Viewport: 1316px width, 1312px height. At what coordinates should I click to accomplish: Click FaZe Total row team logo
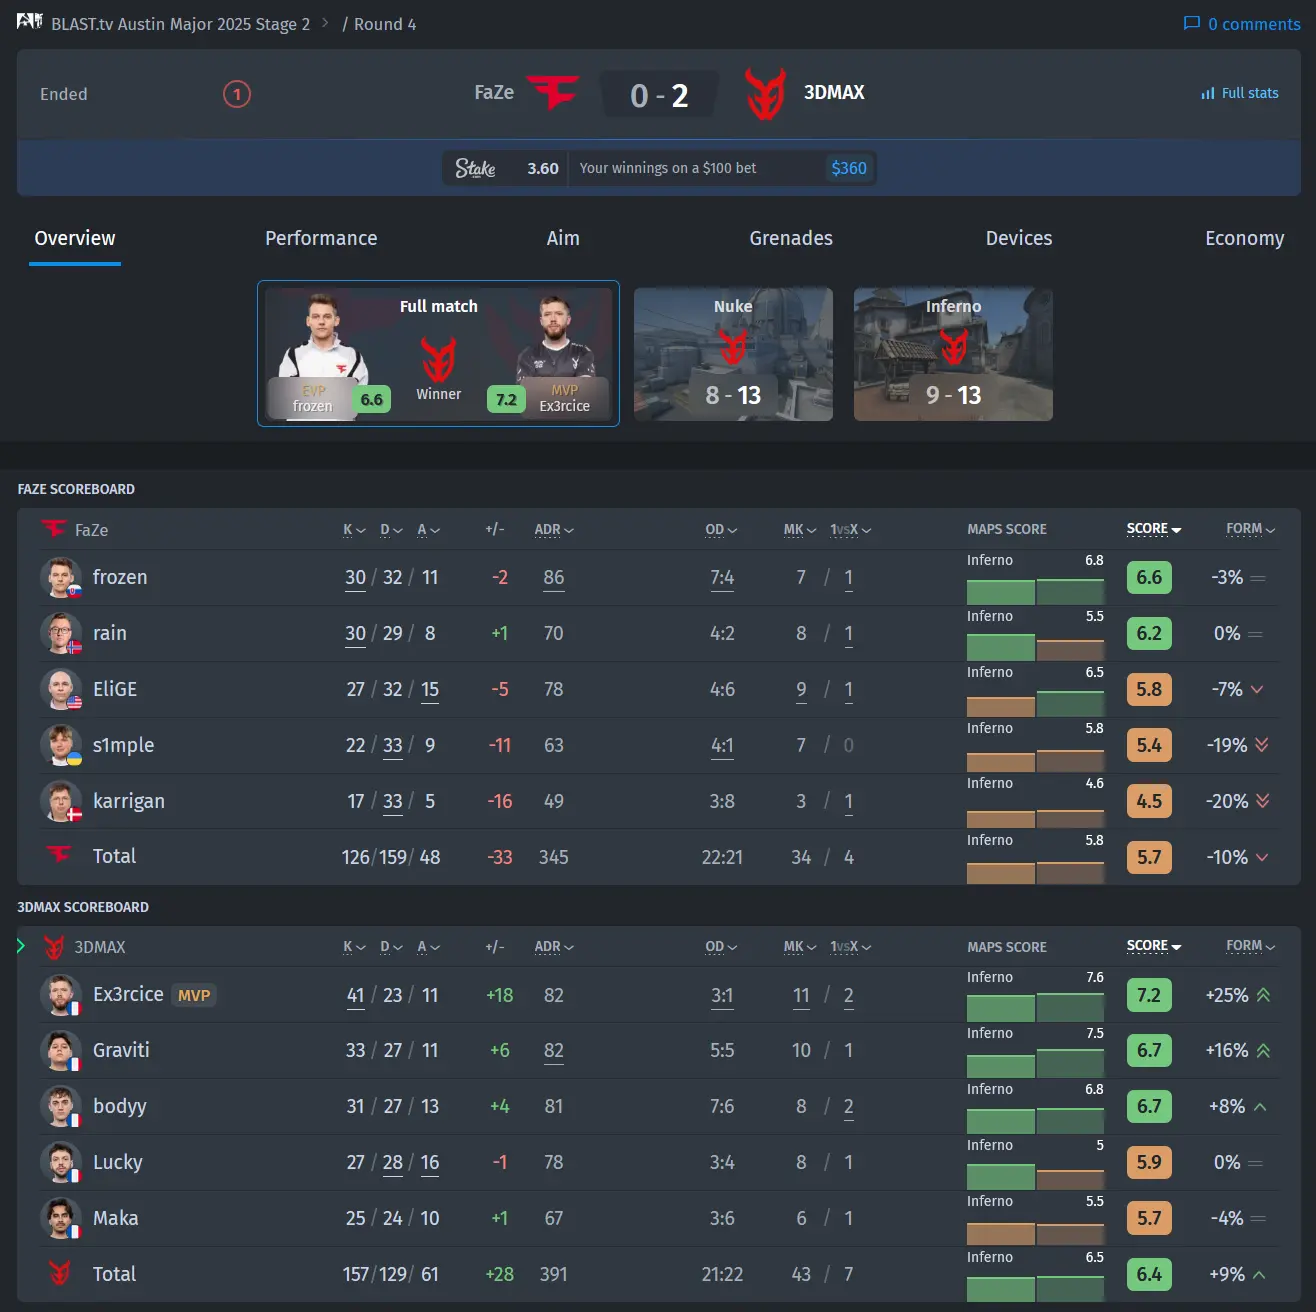tap(59, 855)
